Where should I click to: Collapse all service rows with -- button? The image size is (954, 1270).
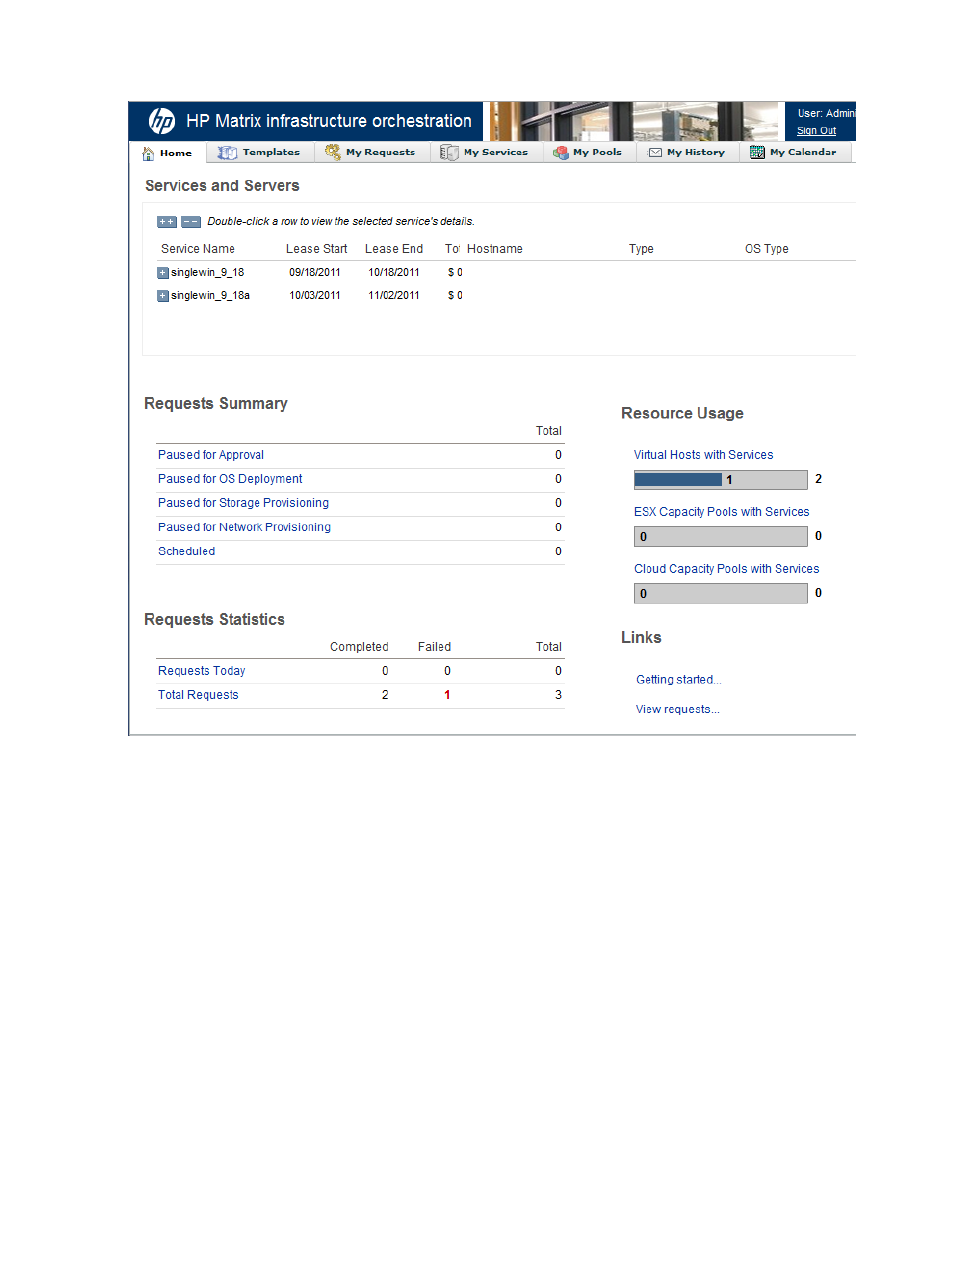pos(191,222)
